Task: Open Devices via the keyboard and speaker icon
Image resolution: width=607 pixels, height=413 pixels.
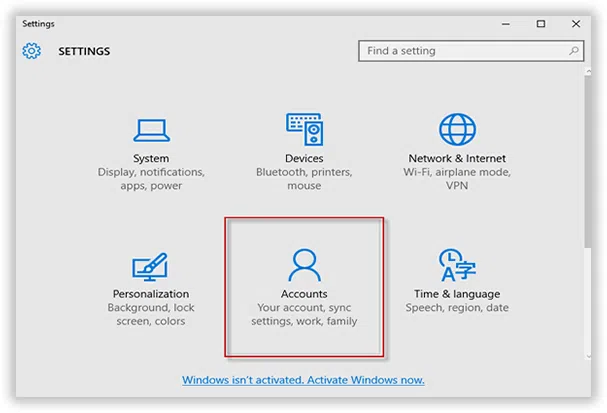Action: point(303,129)
